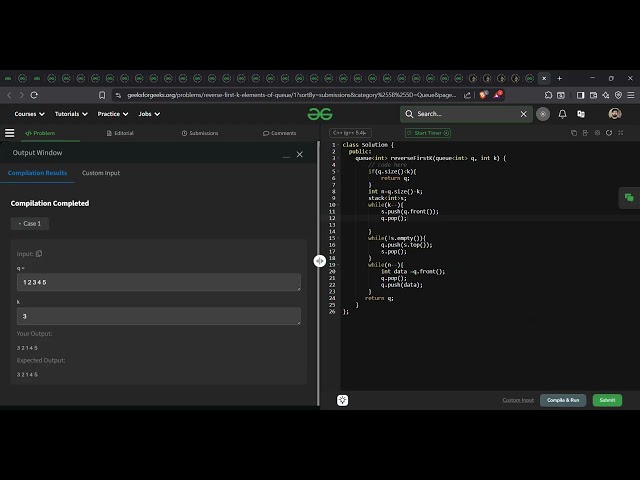Expand the Jobs dropdown menu
The height and width of the screenshot is (480, 640).
(149, 114)
